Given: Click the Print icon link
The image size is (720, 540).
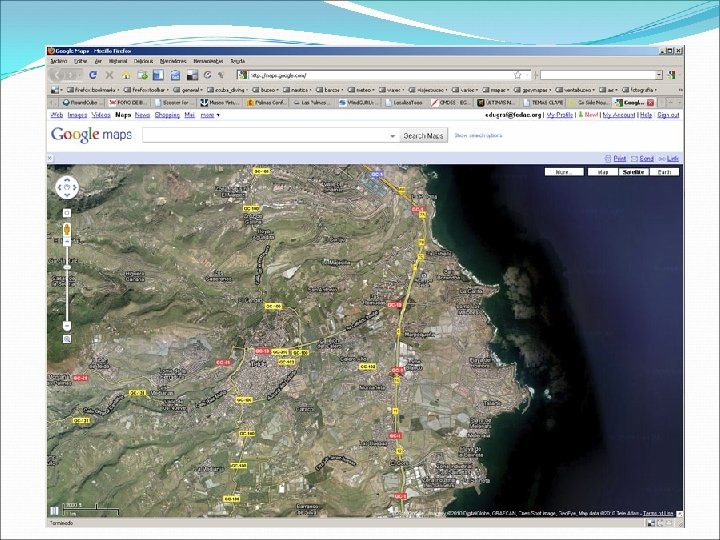Looking at the screenshot, I should pyautogui.click(x=616, y=158).
